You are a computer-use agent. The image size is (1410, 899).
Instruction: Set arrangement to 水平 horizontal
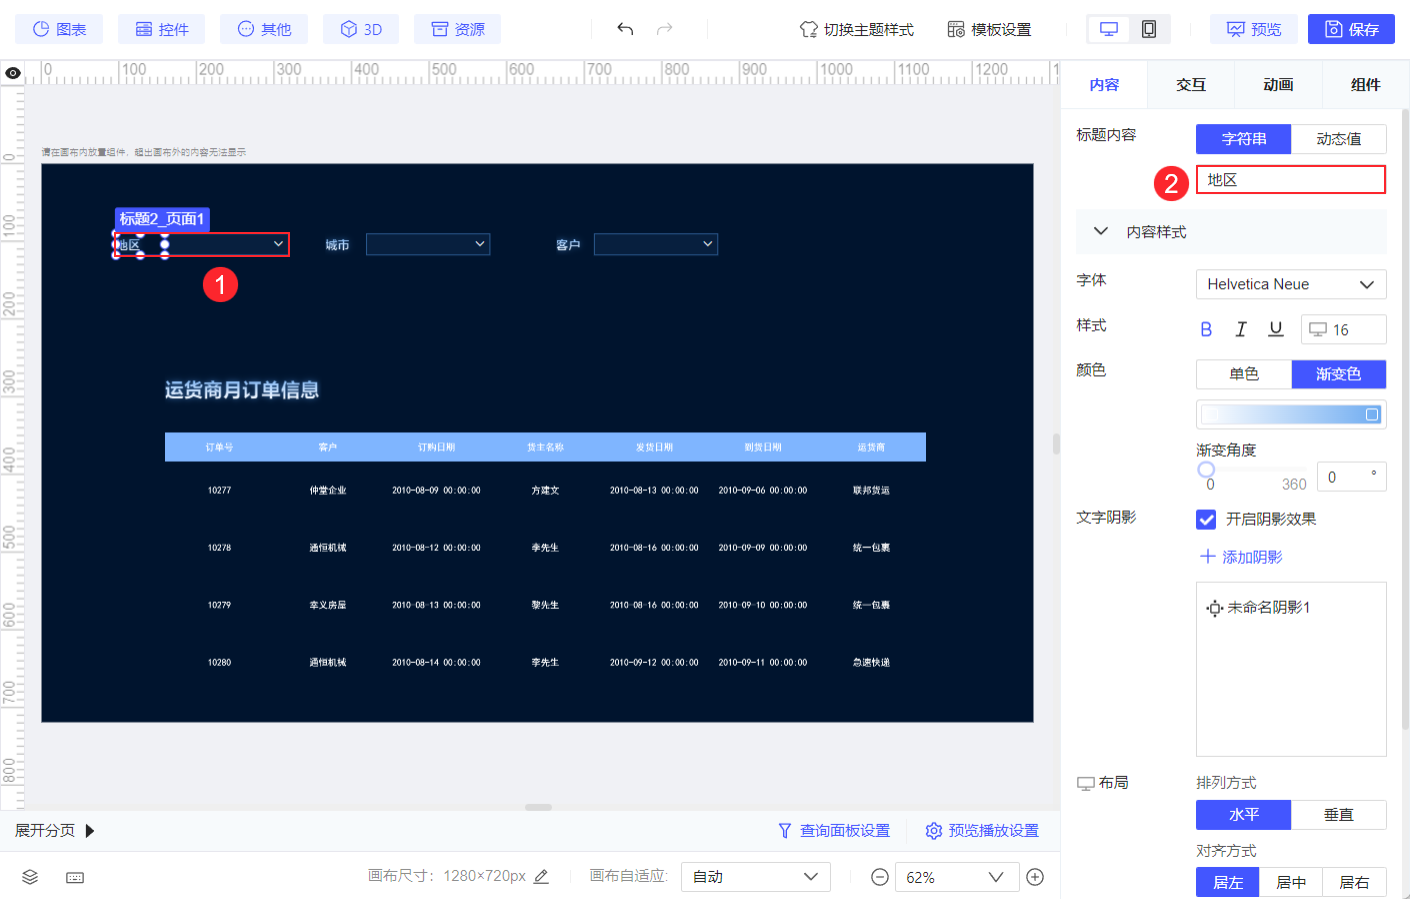click(1244, 815)
